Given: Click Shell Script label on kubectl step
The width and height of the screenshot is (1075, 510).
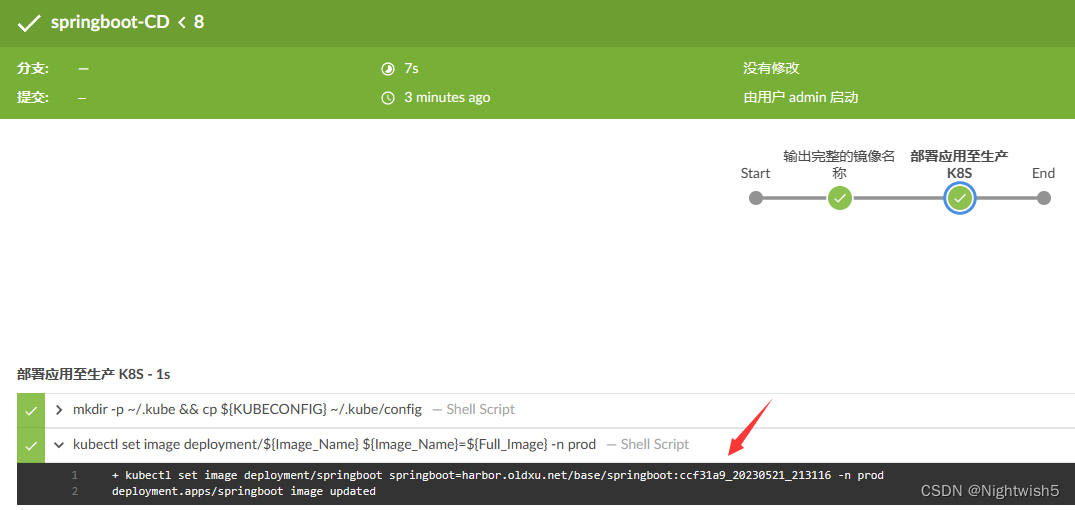Looking at the screenshot, I should click(655, 445).
